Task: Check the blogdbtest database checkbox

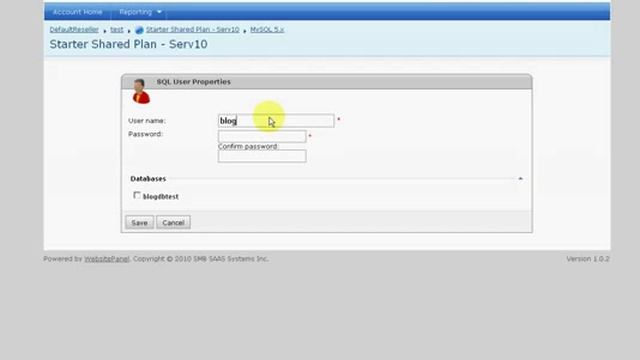Action: (x=137, y=196)
